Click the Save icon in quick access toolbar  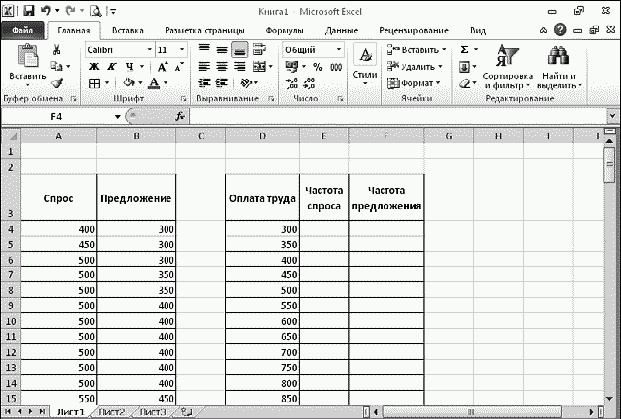point(29,11)
